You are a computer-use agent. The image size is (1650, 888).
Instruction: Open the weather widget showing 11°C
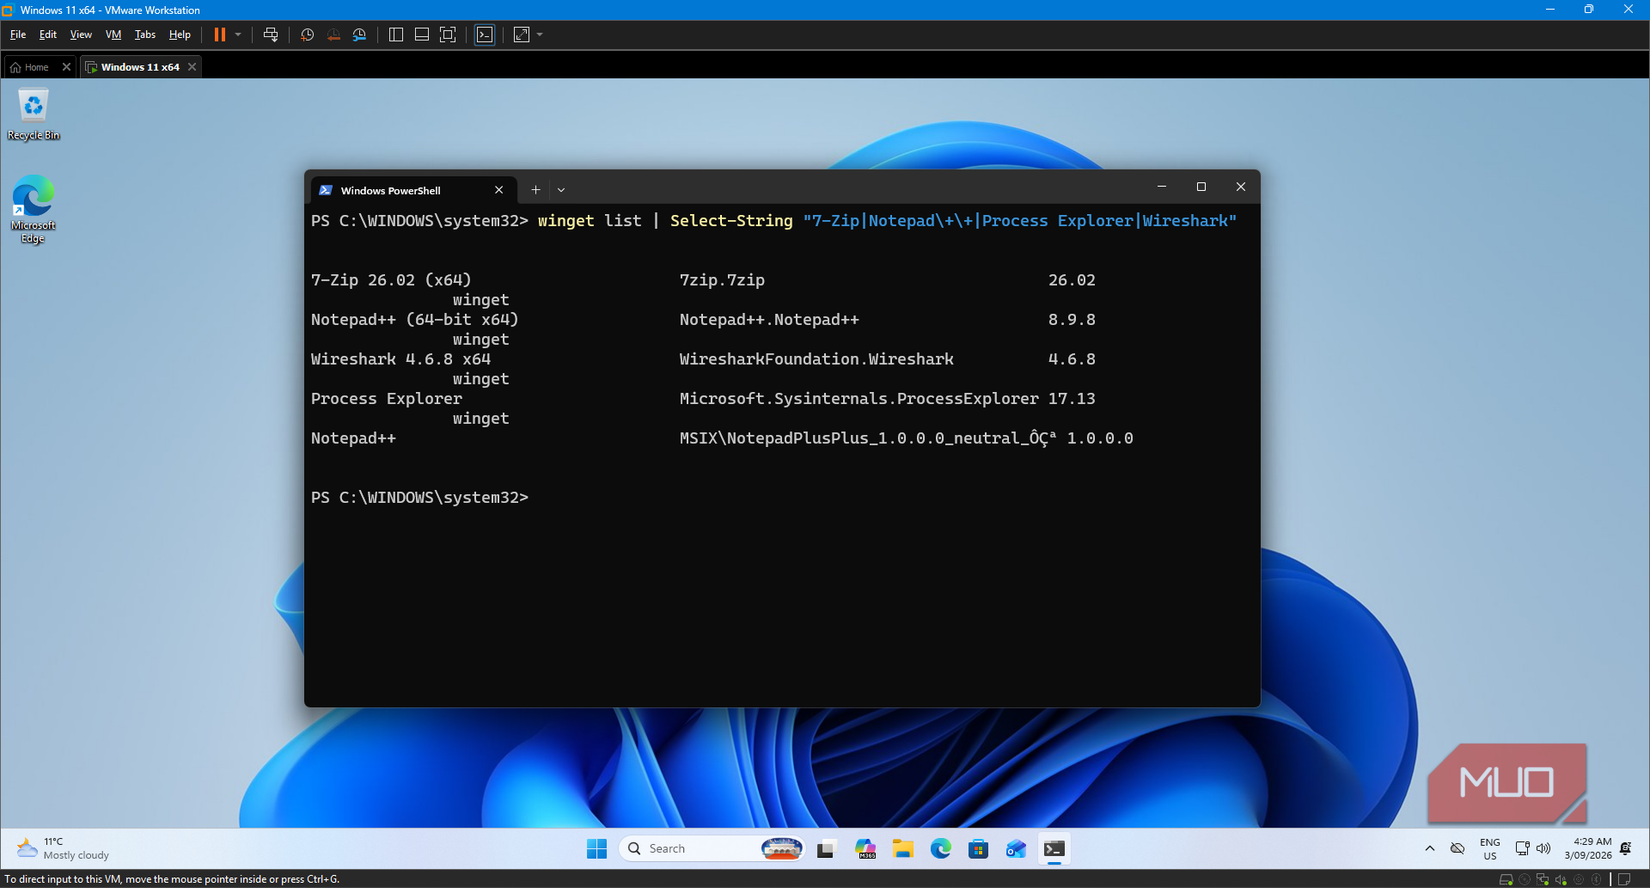pyautogui.click(x=64, y=849)
